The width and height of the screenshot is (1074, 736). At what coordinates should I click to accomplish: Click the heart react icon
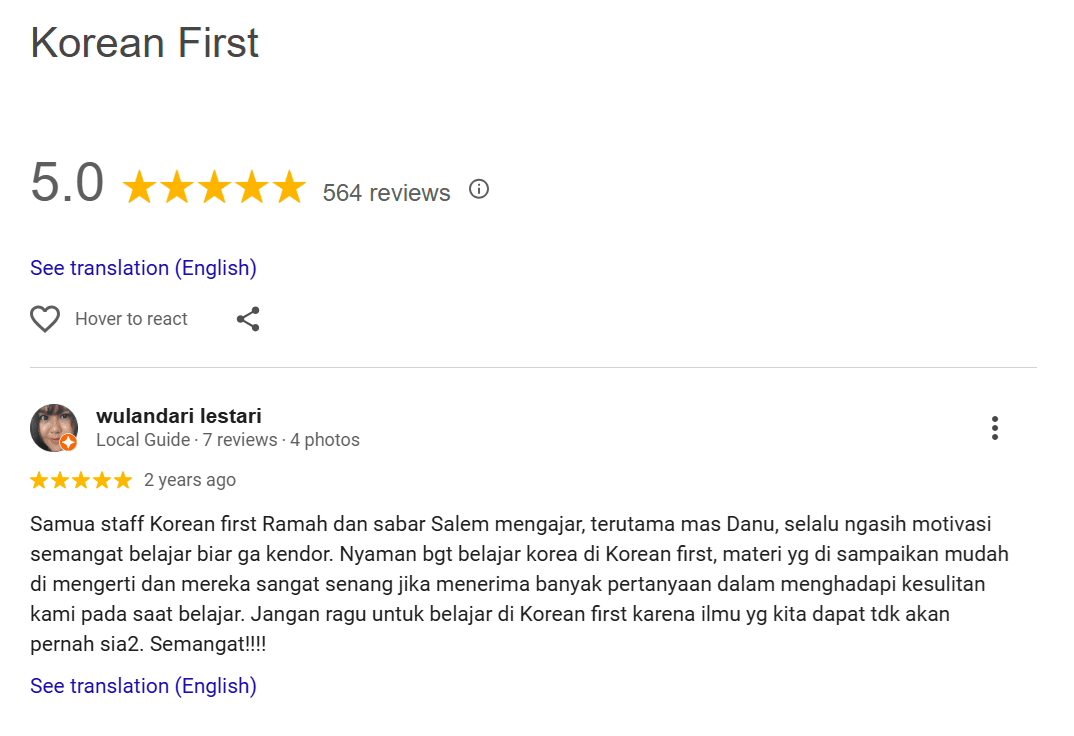(45, 319)
